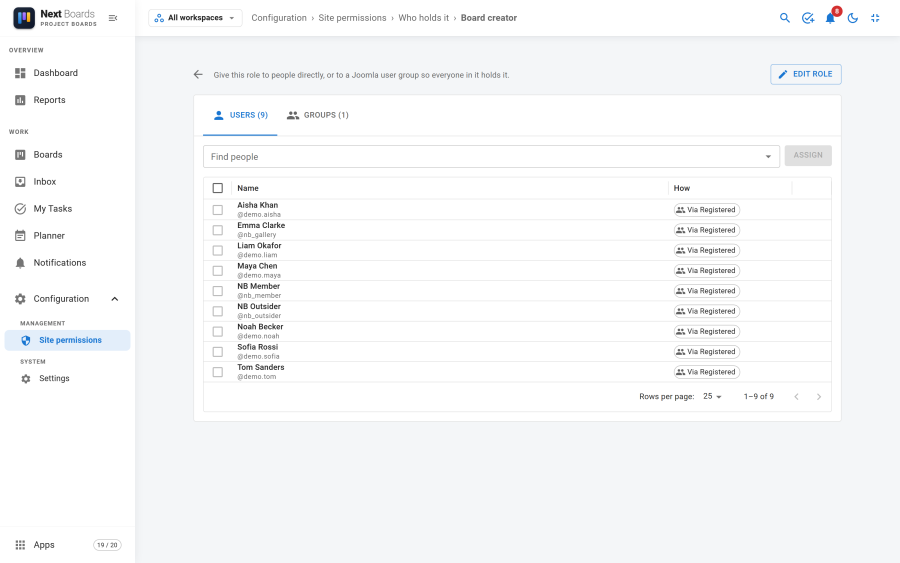Check the box for Noah Becker
900x563 pixels.
point(218,332)
